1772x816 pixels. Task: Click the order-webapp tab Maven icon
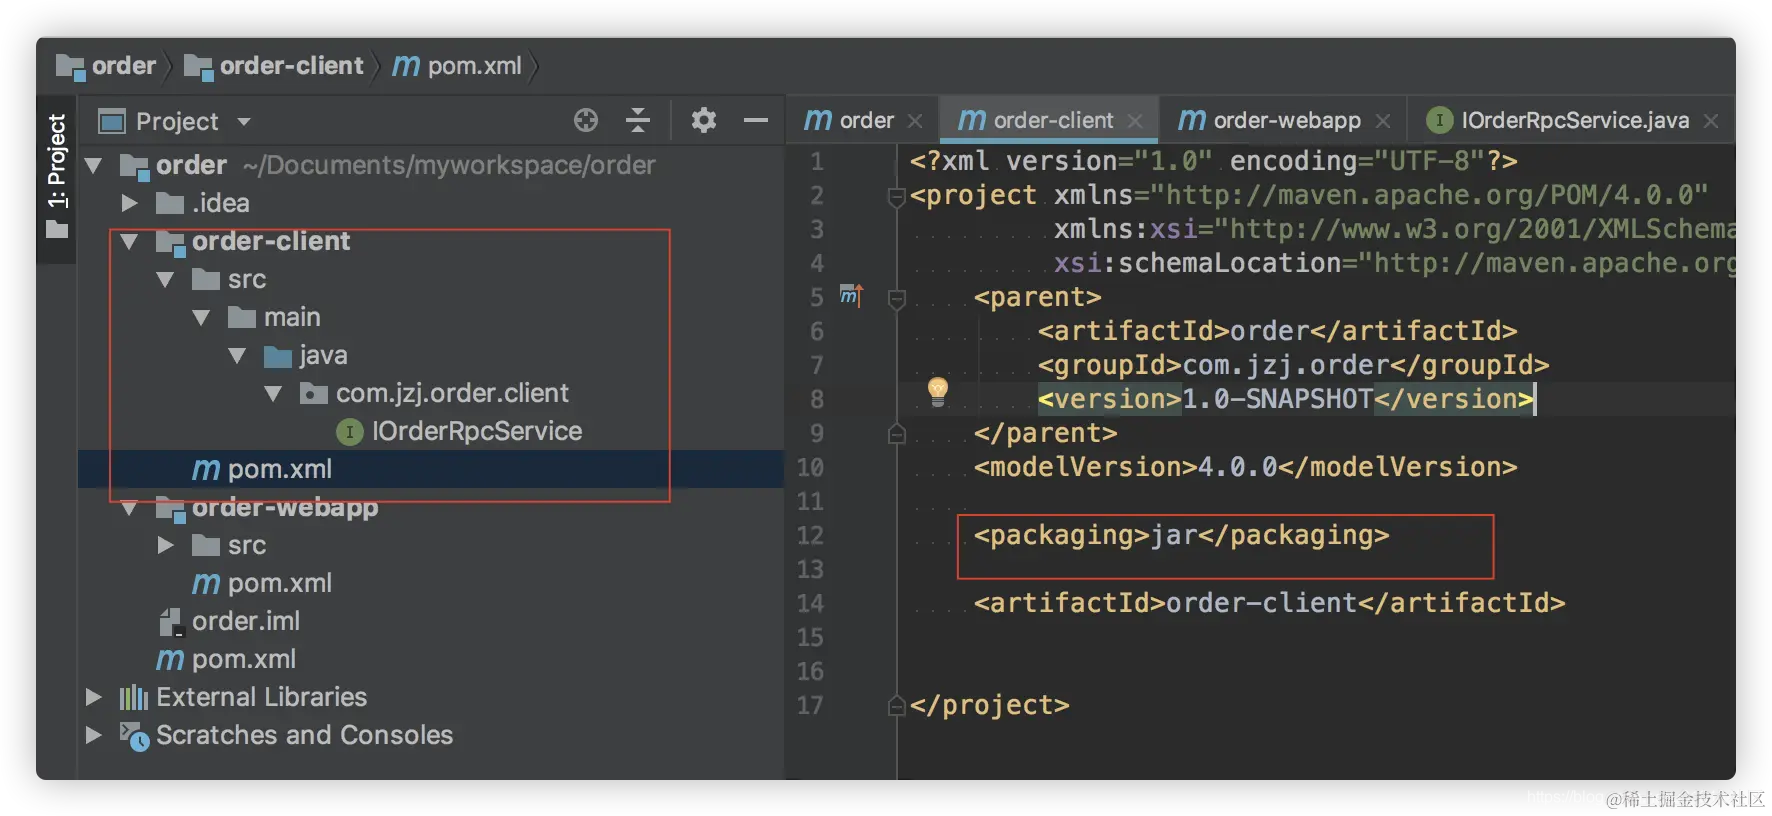1192,120
